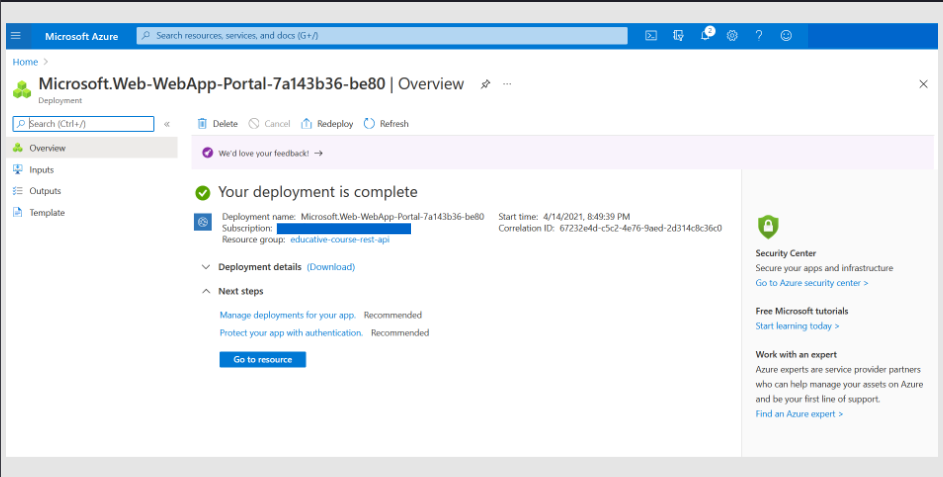Click the feedback rocket icon
Screen dimensions: 943x477
point(207,153)
